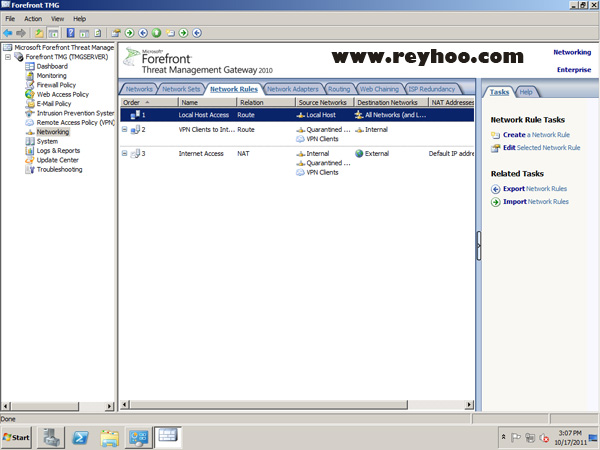Open the Web Access Policy globe icon

point(30,94)
